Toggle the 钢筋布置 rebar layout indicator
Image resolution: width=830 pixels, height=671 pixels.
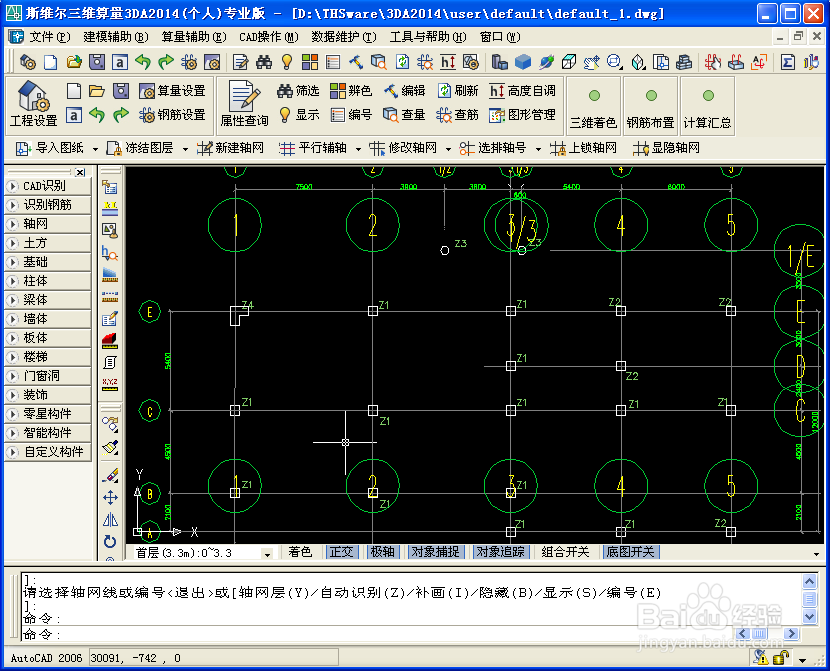[651, 106]
